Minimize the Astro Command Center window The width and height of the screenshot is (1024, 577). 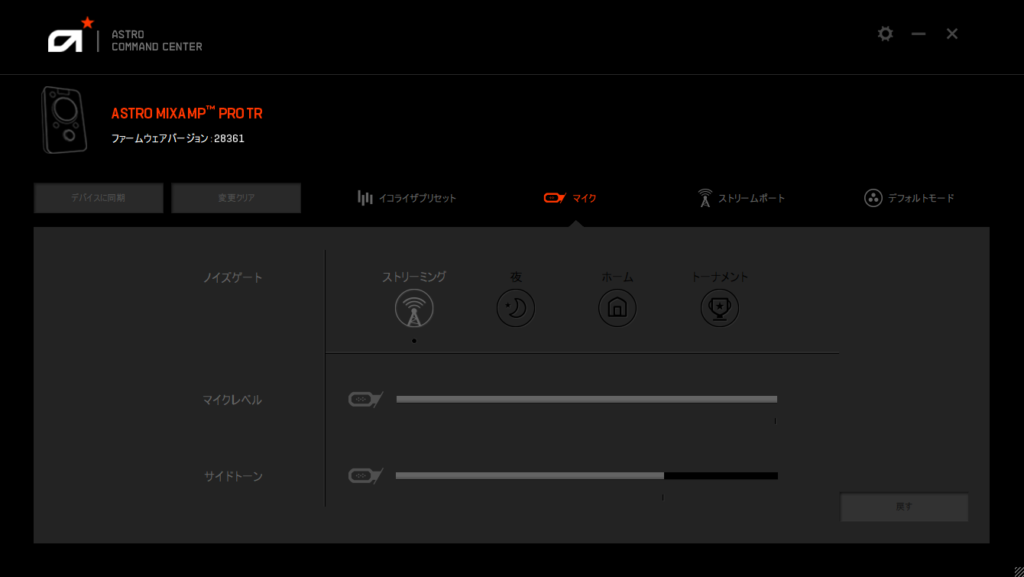tap(918, 33)
